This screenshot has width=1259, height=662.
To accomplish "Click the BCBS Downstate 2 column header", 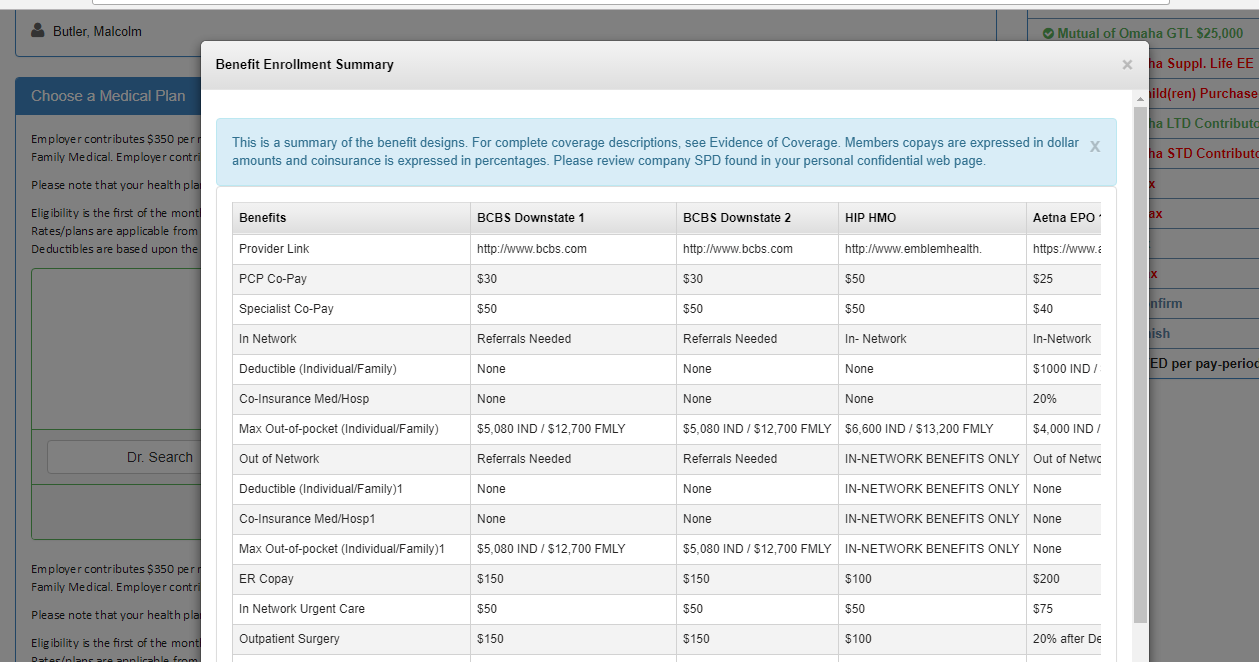I will tap(757, 218).
